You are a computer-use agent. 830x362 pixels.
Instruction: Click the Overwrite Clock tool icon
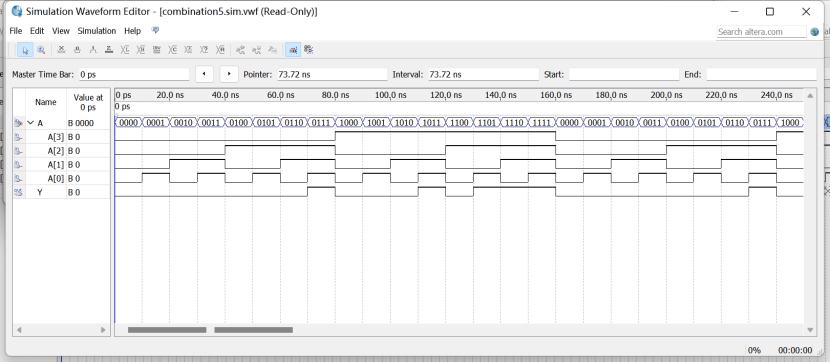click(x=188, y=50)
